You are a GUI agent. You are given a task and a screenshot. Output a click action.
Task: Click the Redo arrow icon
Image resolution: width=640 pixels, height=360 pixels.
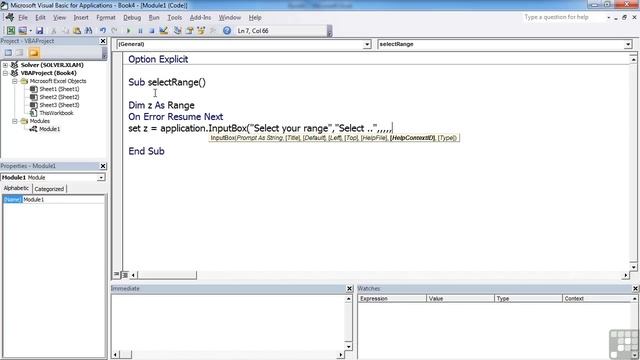[x=114, y=31]
